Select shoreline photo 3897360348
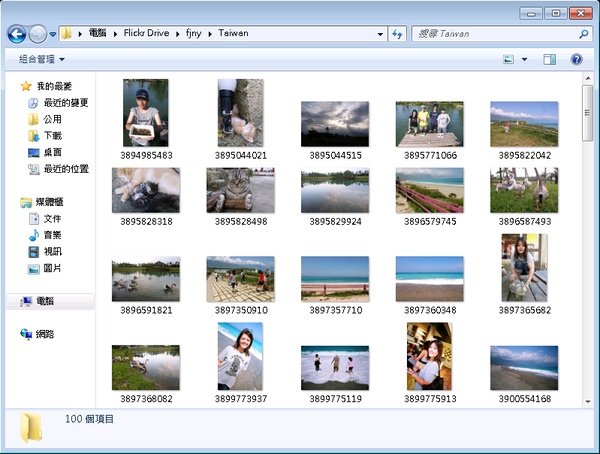The height and width of the screenshot is (454, 600). tap(429, 279)
